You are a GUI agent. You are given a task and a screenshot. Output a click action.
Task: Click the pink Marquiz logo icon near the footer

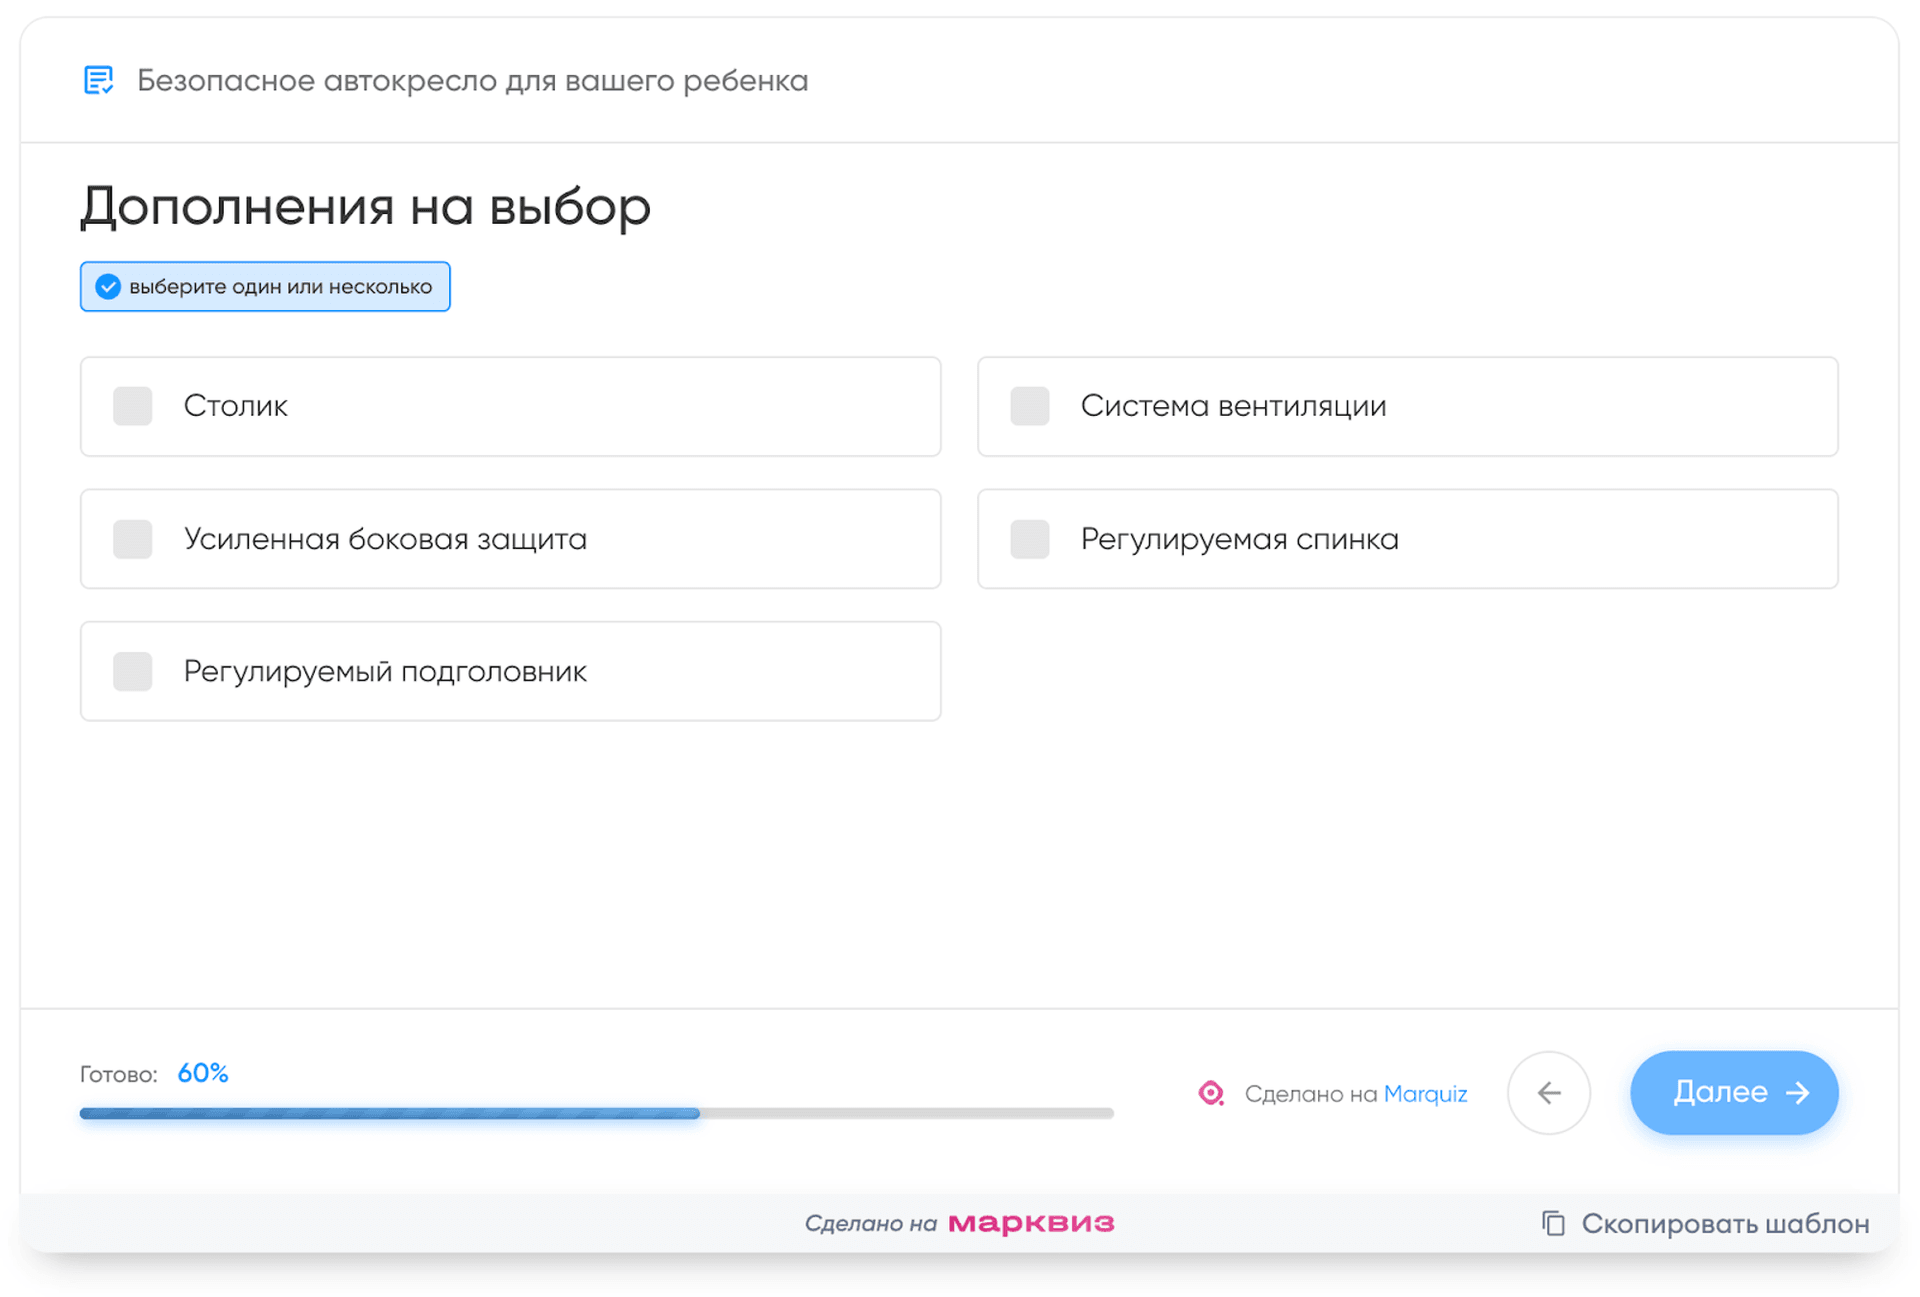1211,1093
